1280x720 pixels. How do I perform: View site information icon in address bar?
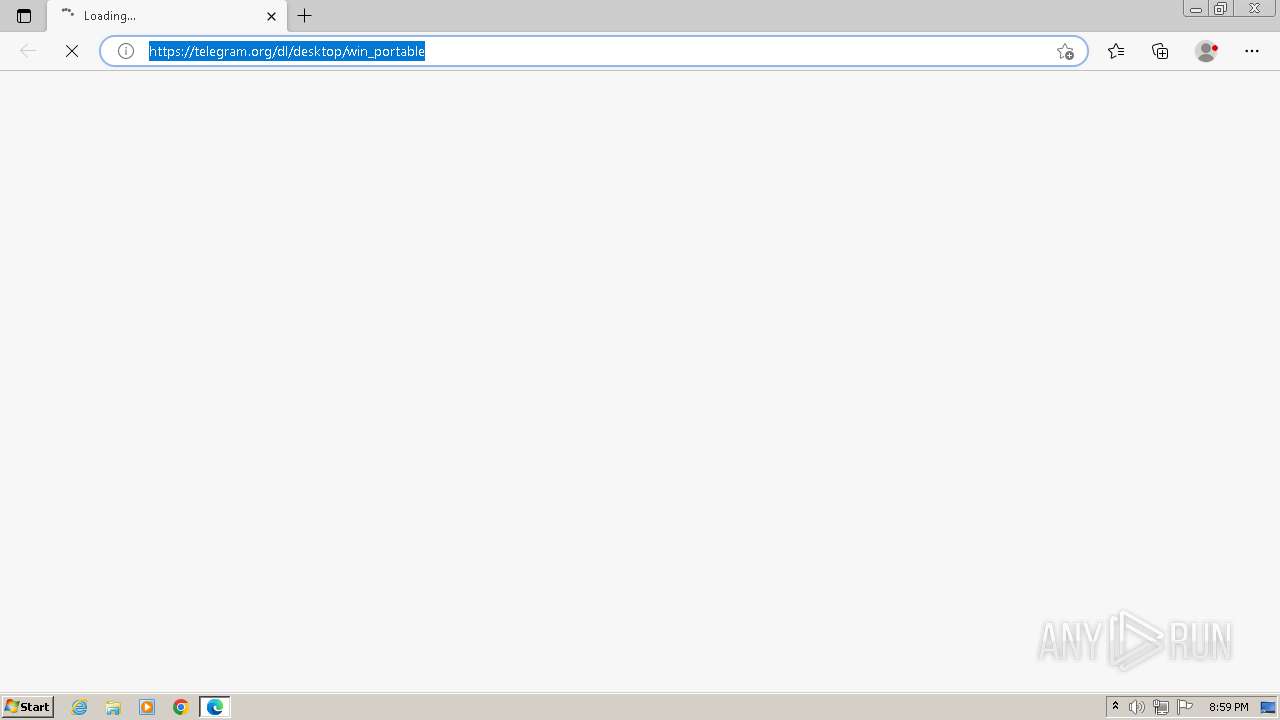[126, 51]
